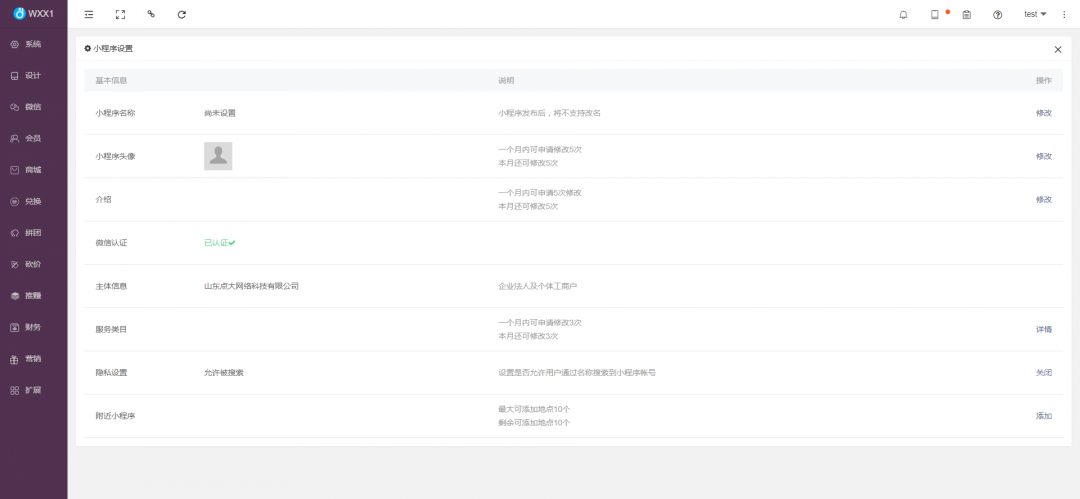This screenshot has width=1080, height=499.
Task: Go to 财务 in the sidebar
Action: coord(26,327)
